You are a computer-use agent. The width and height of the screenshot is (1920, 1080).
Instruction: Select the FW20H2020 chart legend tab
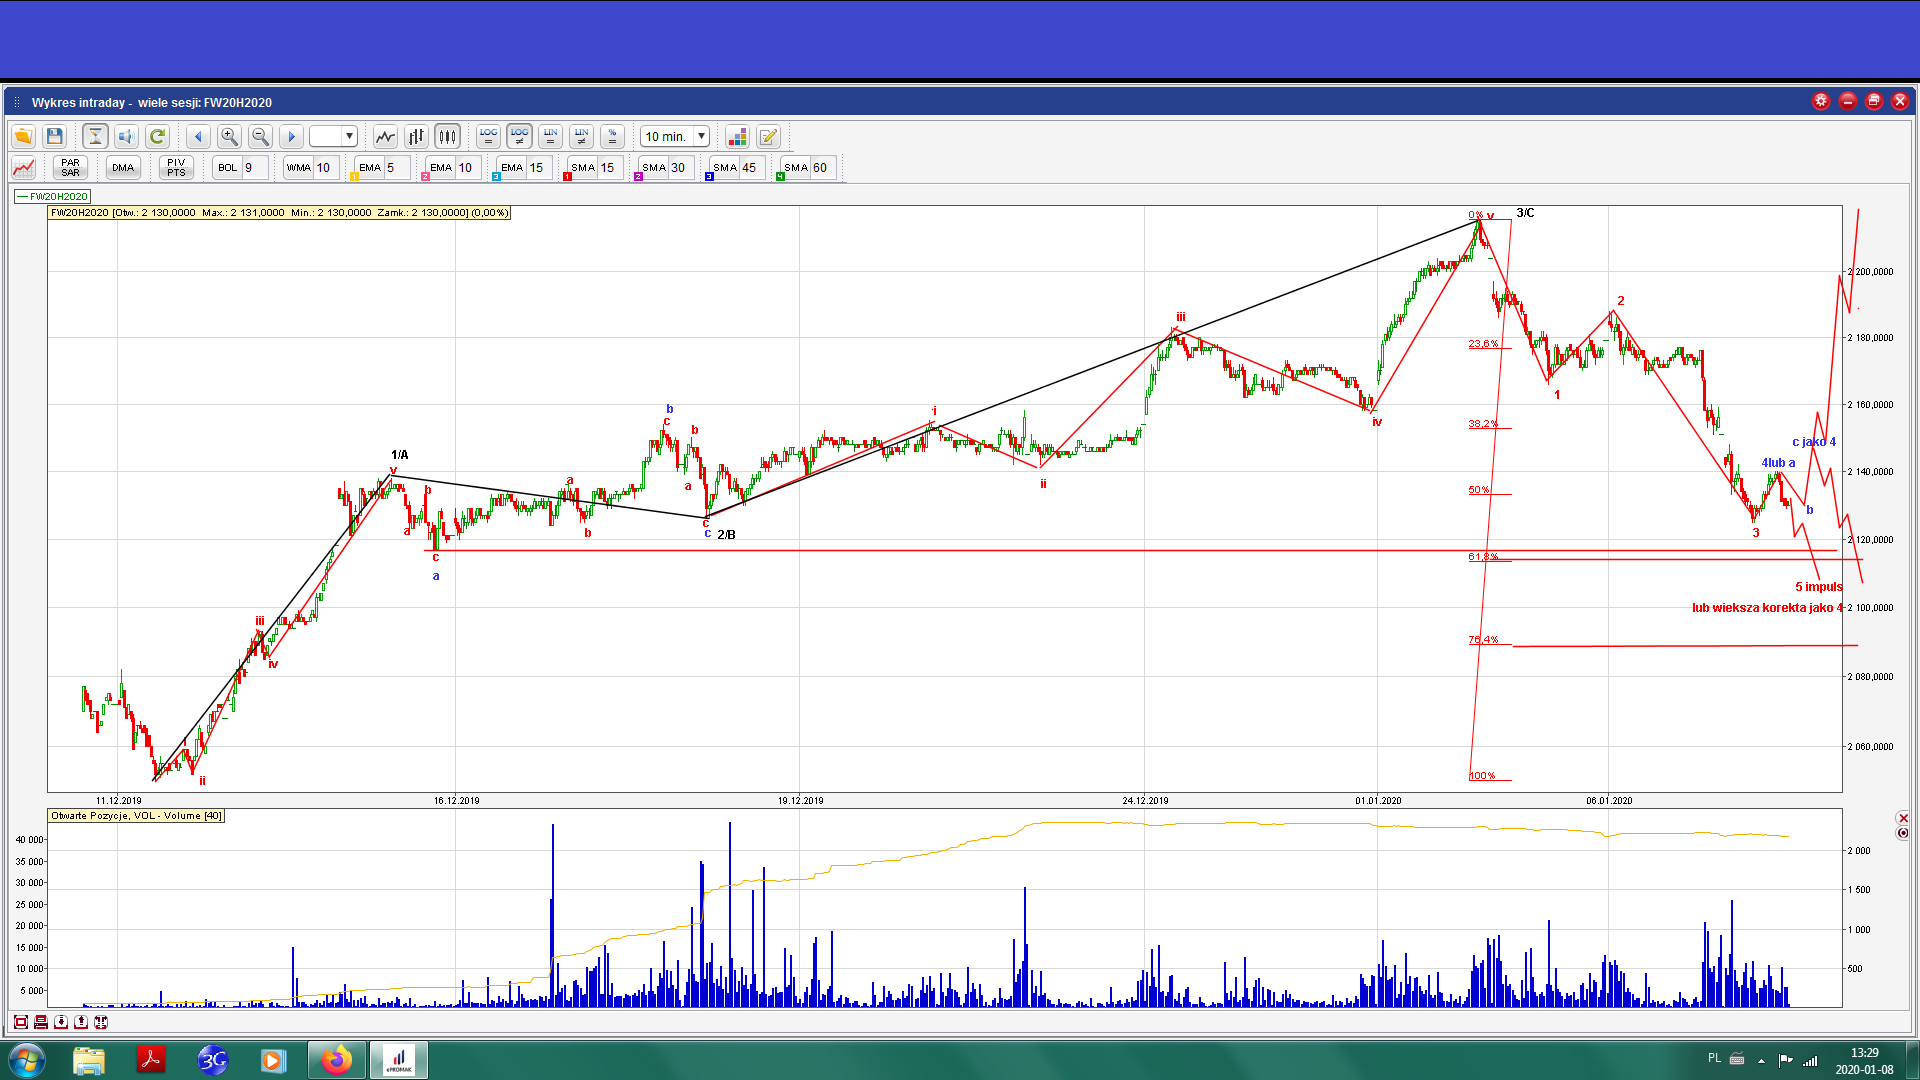(x=54, y=196)
